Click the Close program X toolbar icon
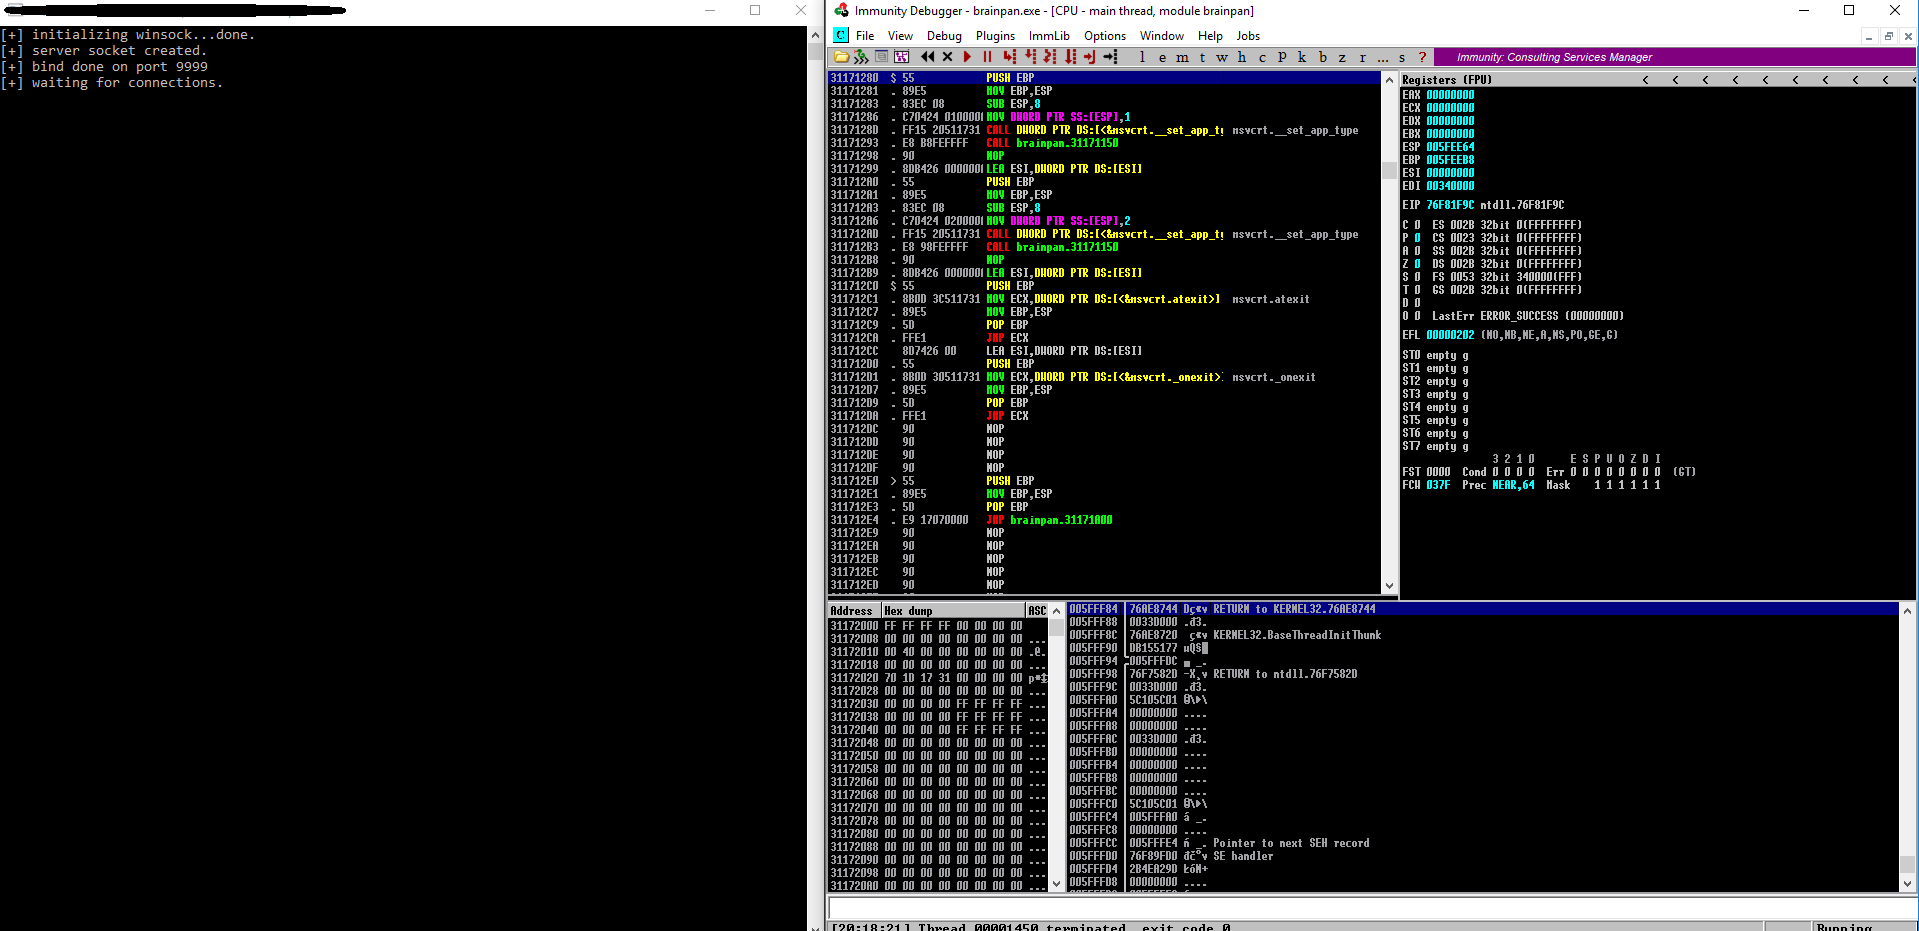The width and height of the screenshot is (1919, 931). 947,57
